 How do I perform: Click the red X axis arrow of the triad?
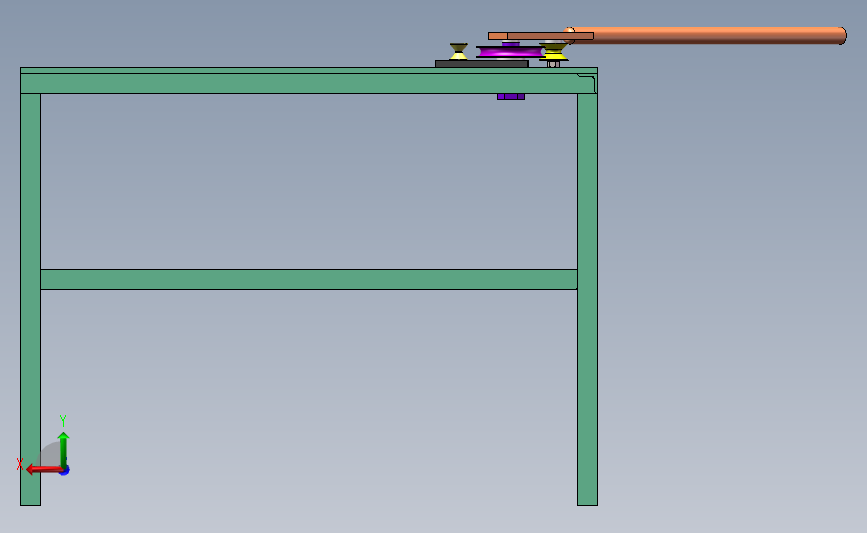pyautogui.click(x=44, y=469)
